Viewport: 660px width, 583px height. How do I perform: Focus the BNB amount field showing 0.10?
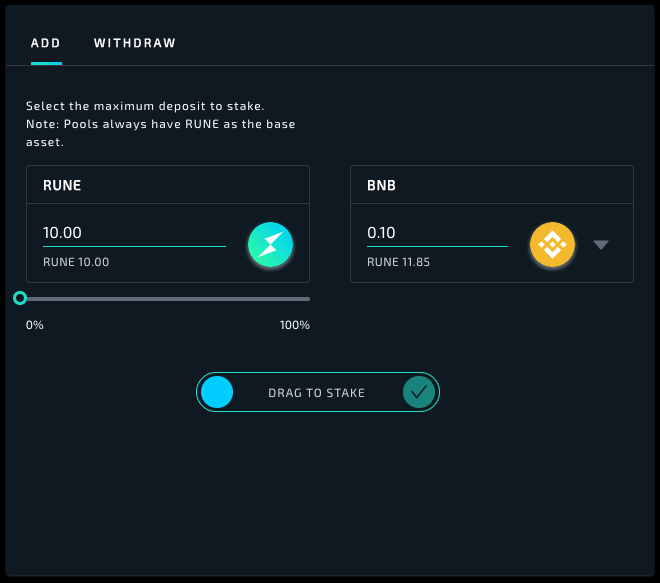pos(437,233)
